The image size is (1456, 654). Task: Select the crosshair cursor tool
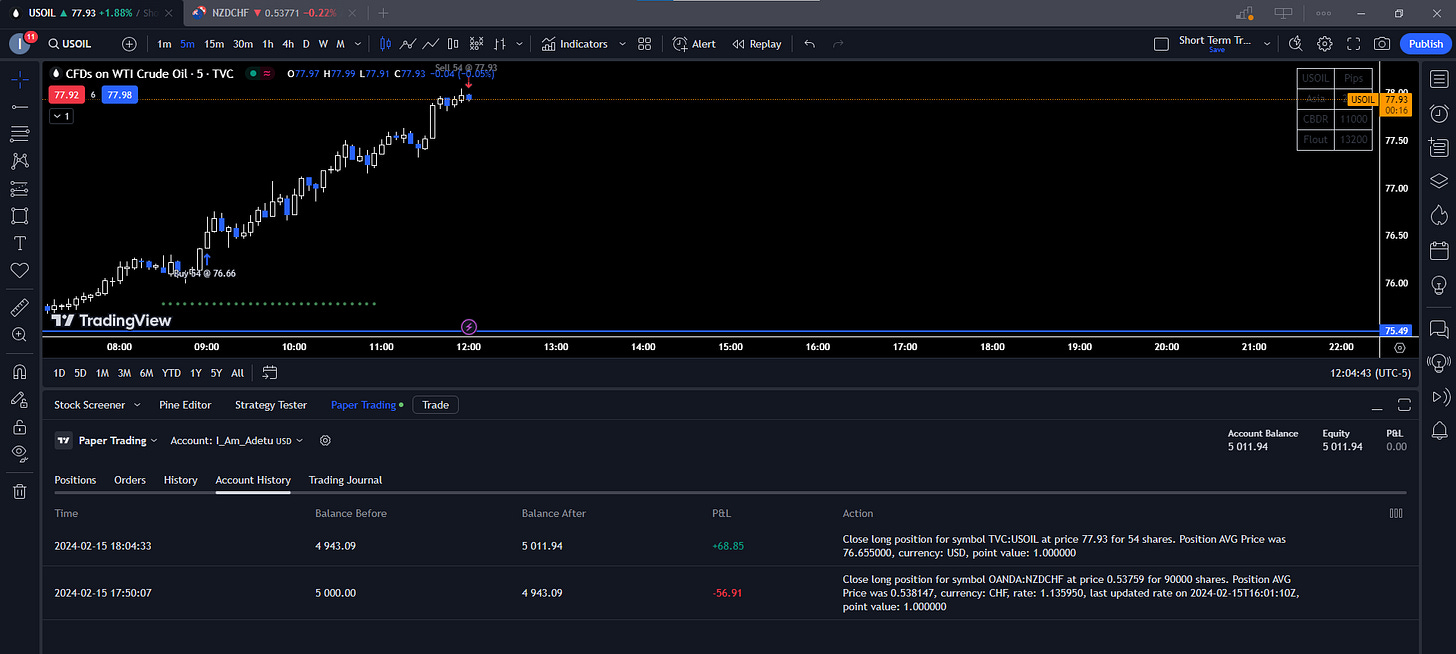[19, 78]
